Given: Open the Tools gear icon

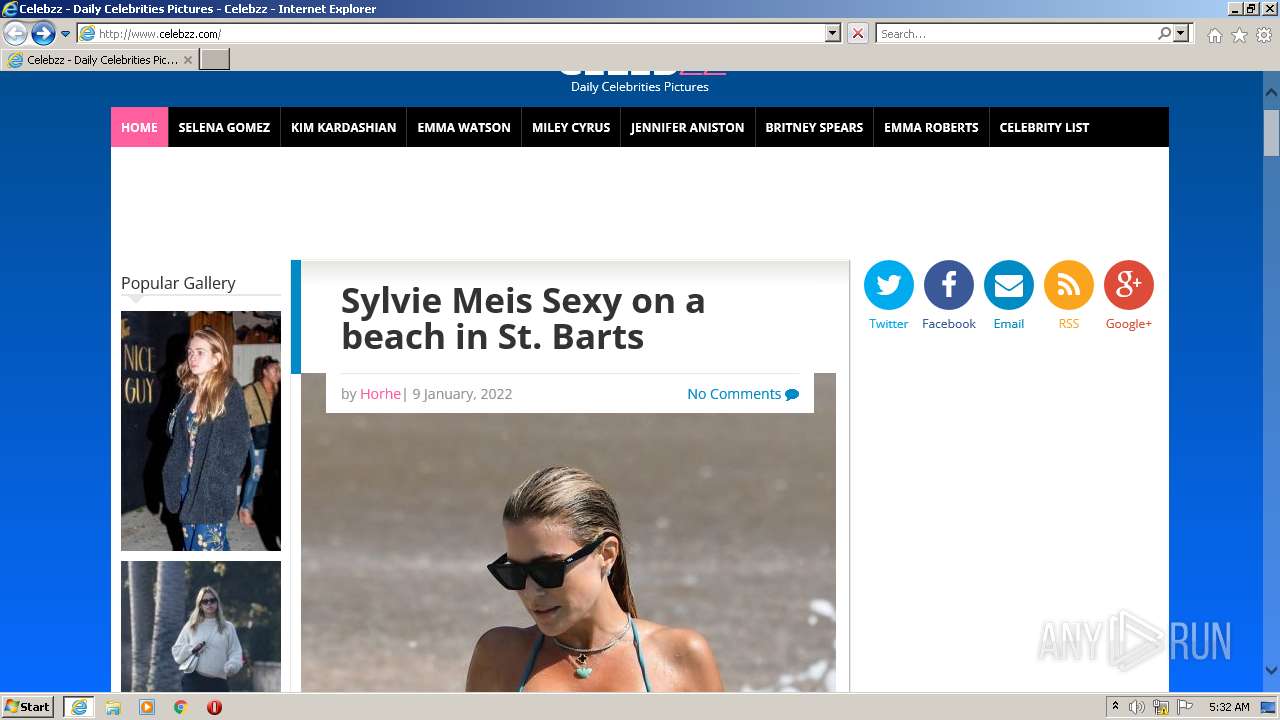Looking at the screenshot, I should click(x=1264, y=35).
